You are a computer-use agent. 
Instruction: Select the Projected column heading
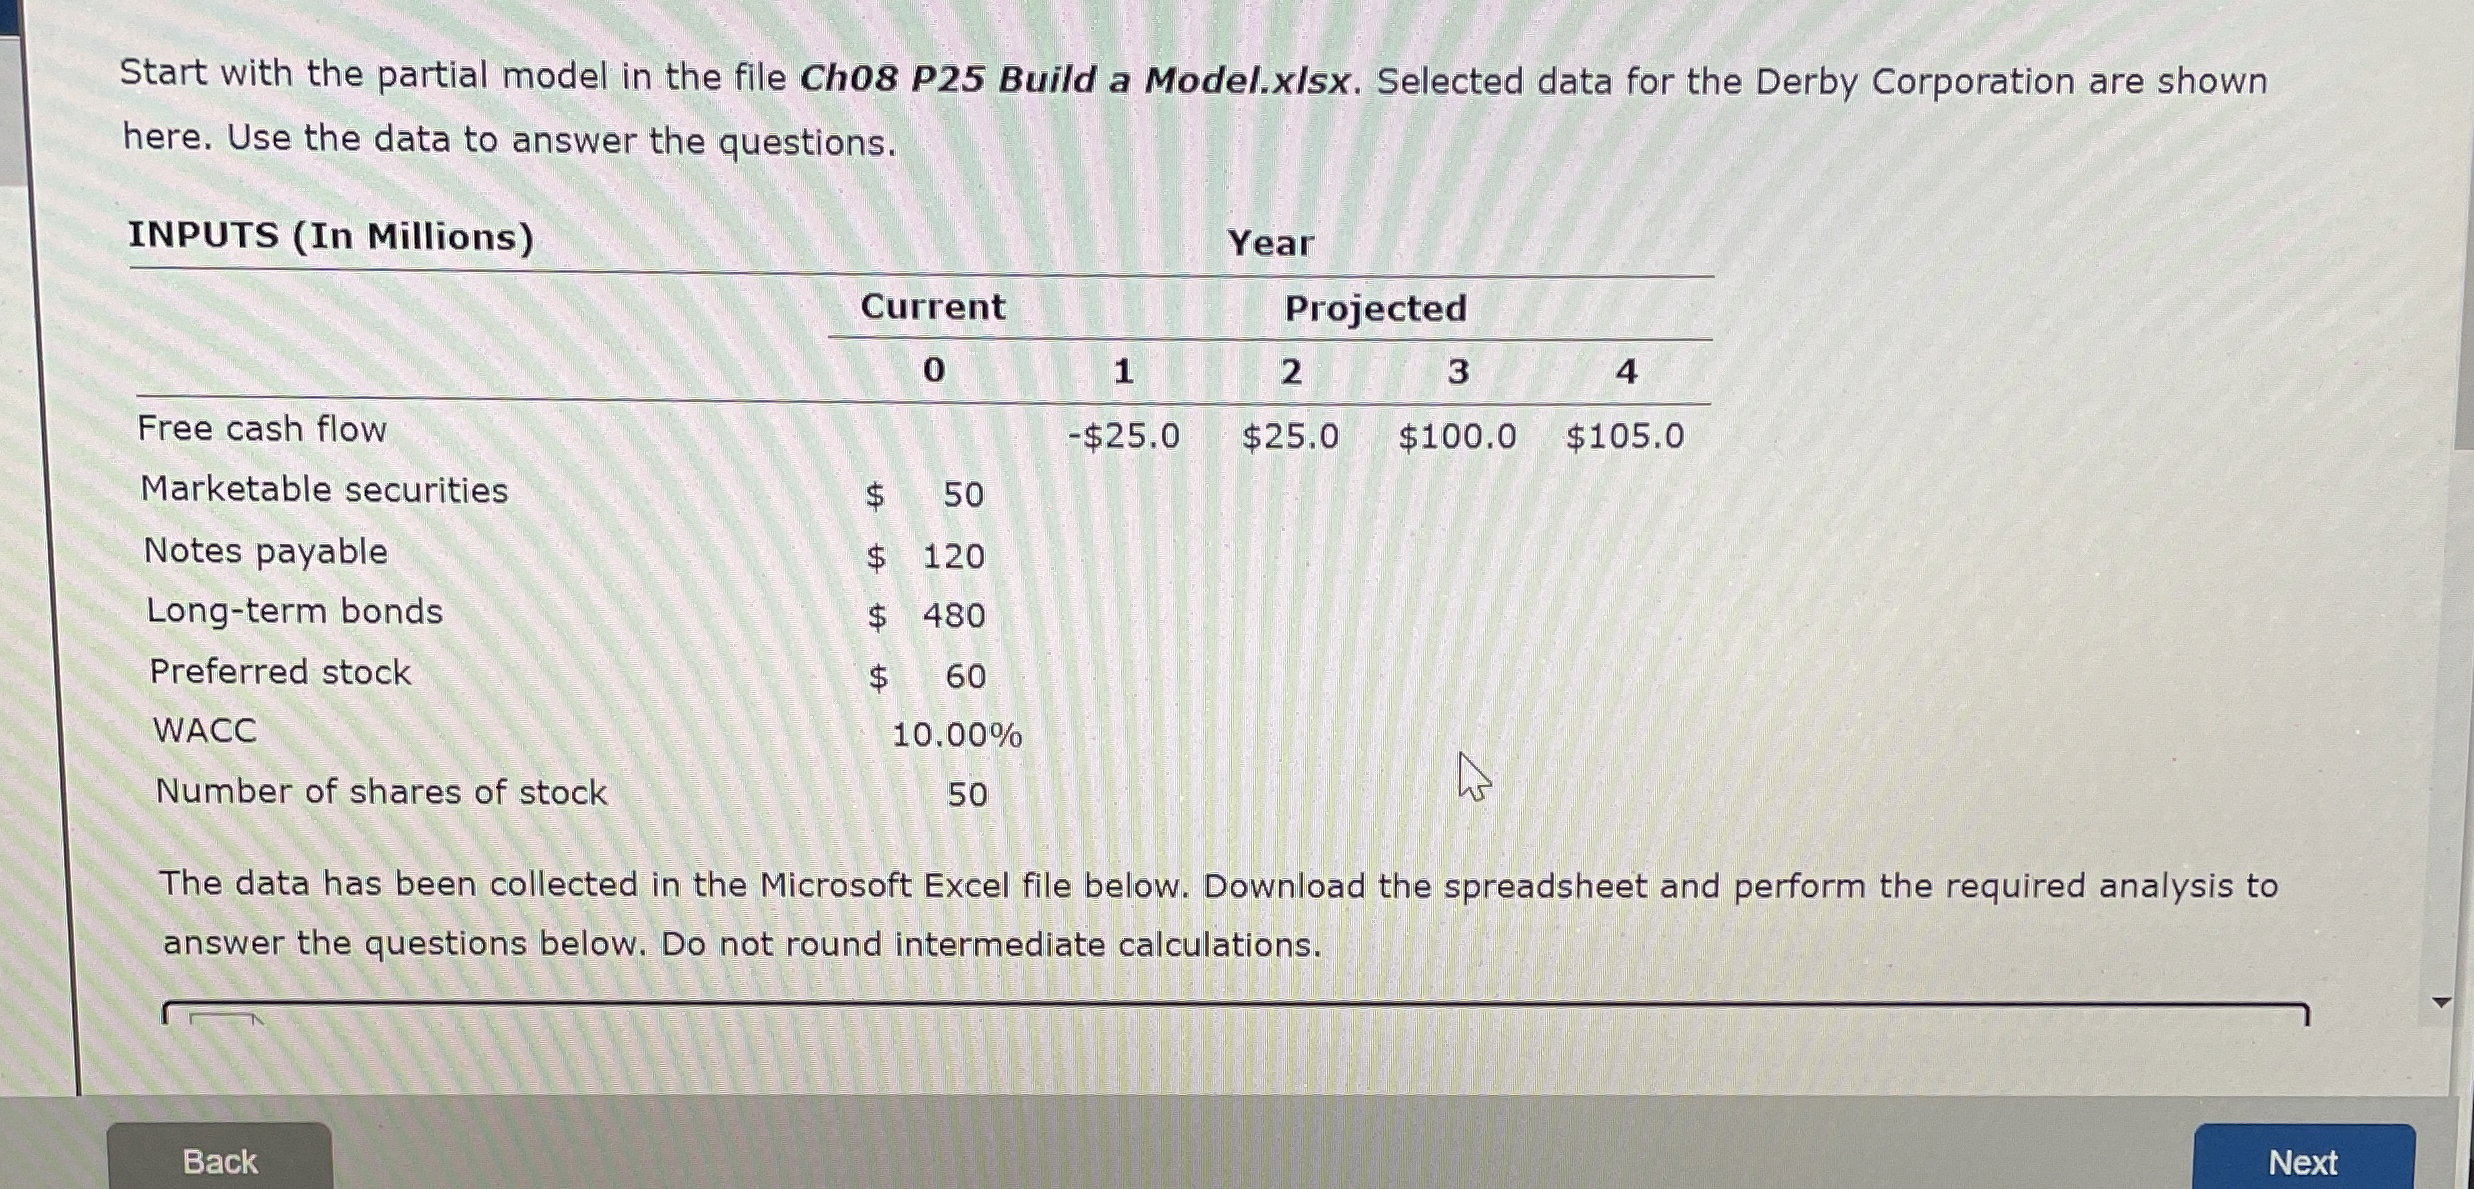point(1375,308)
